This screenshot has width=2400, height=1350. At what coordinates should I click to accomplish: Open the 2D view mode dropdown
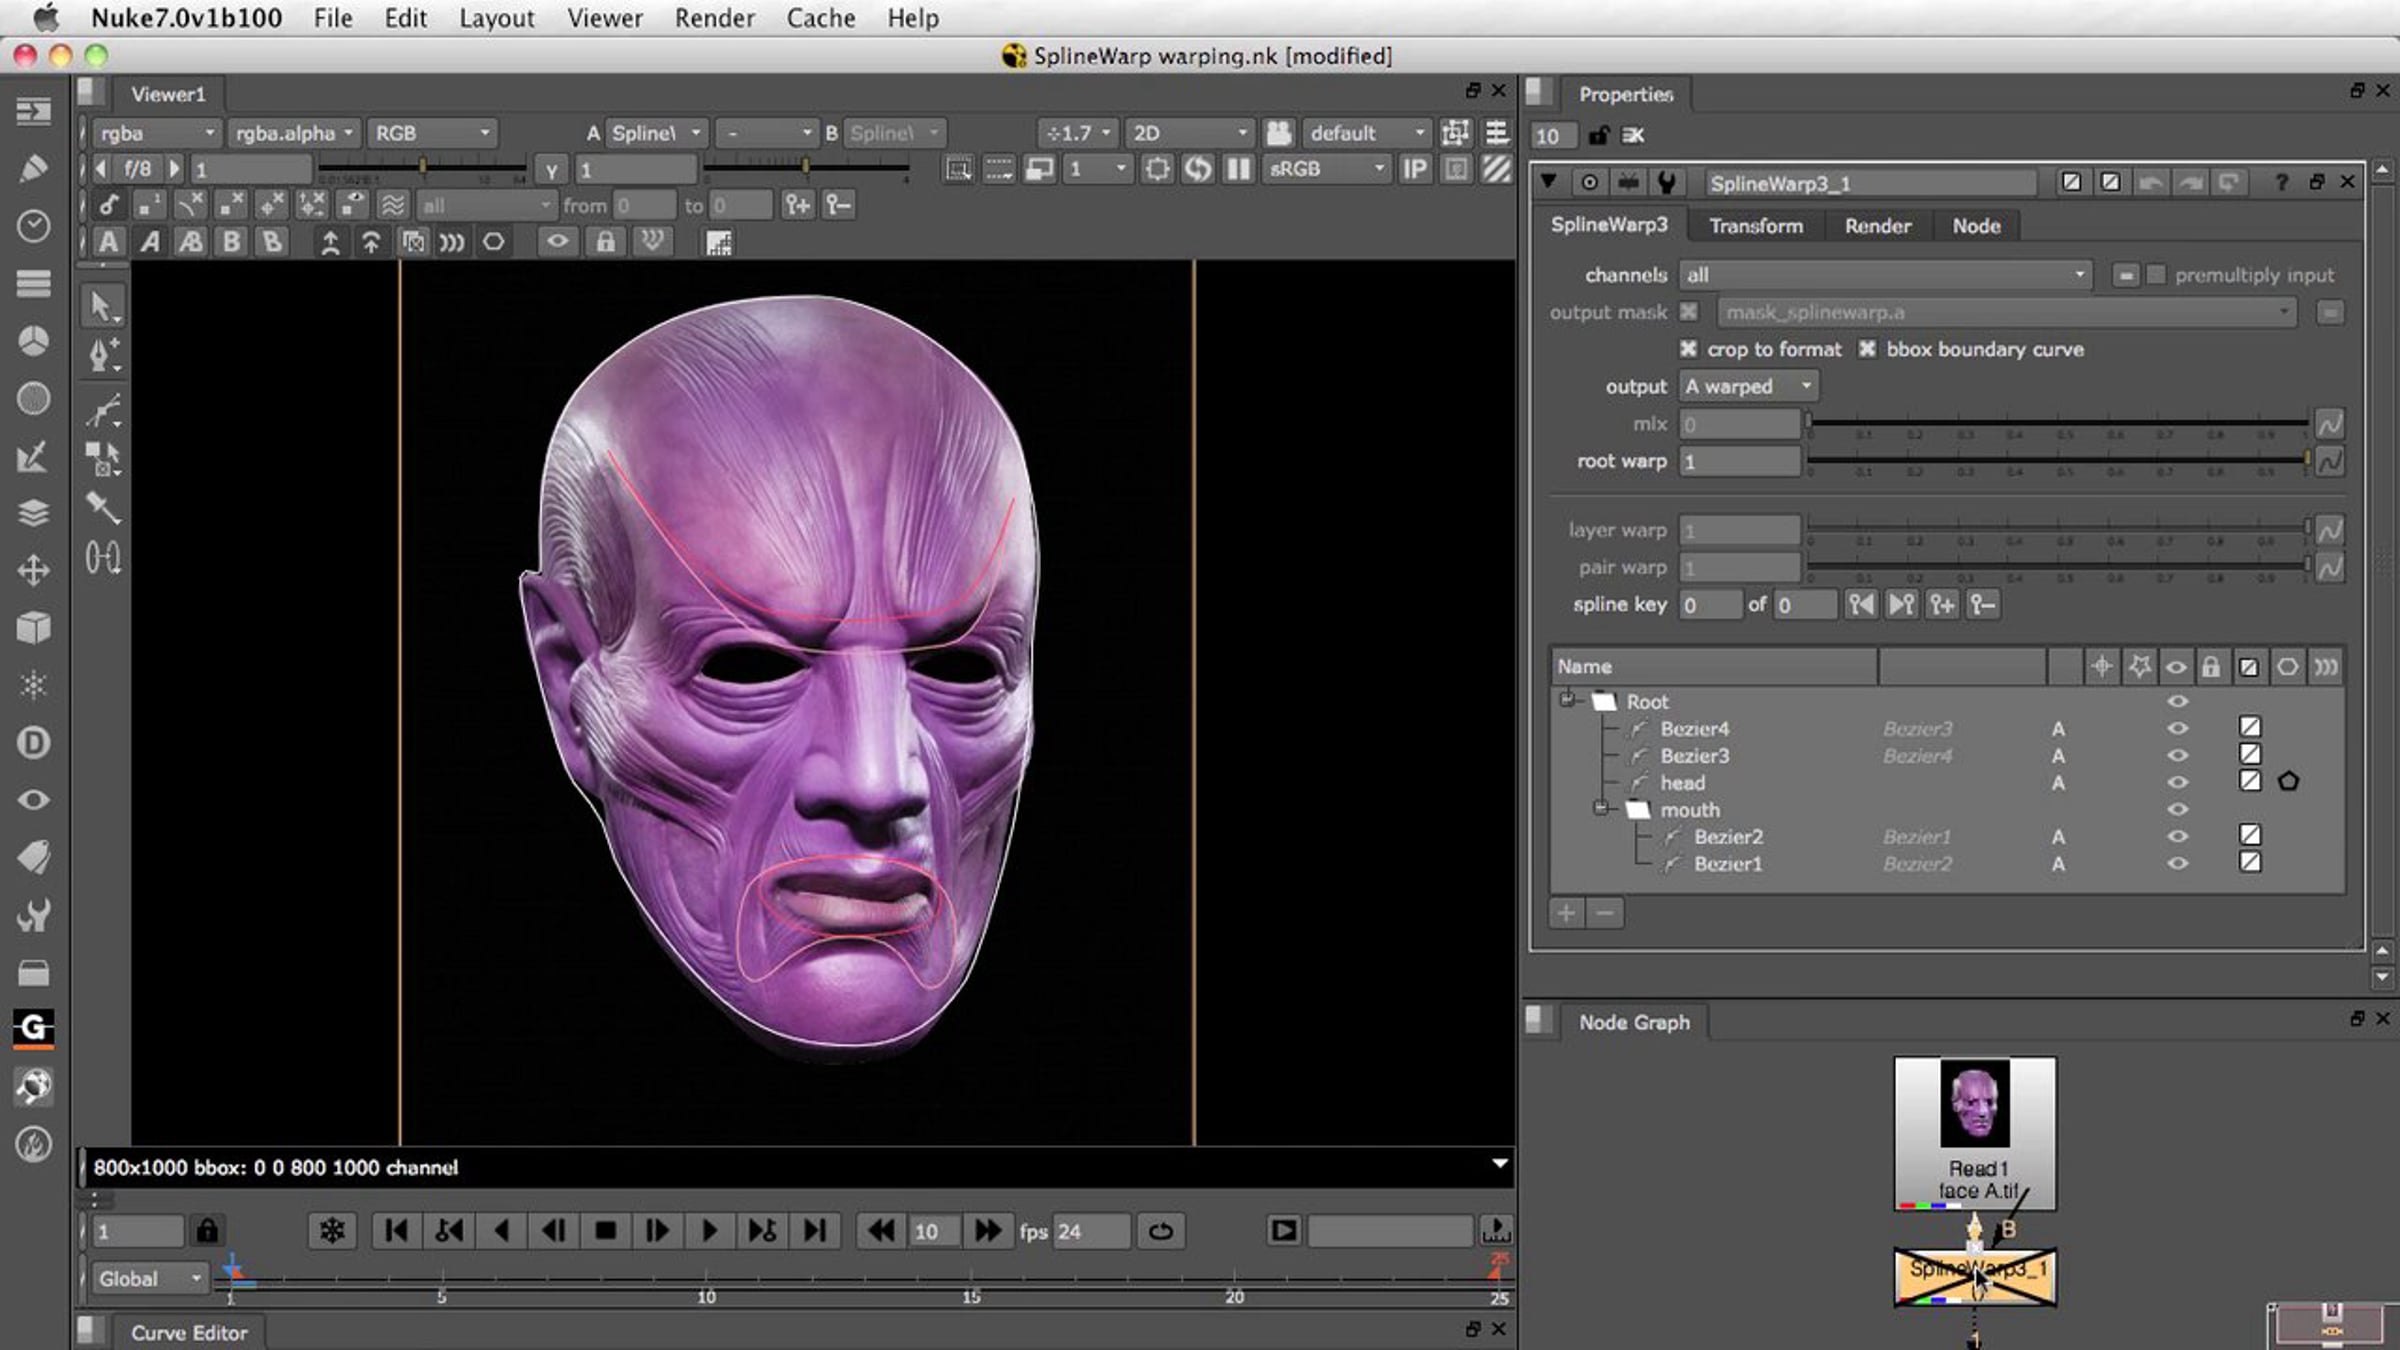pyautogui.click(x=1189, y=133)
